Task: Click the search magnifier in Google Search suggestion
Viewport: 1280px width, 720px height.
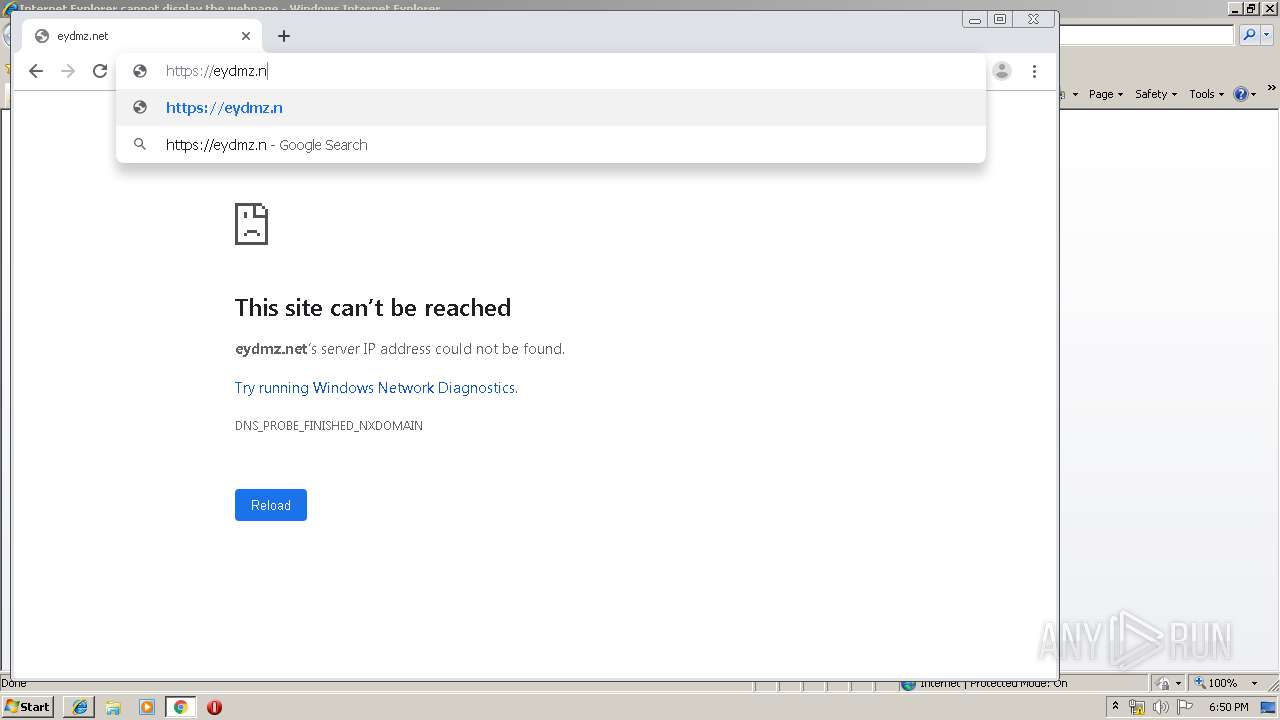Action: click(x=140, y=144)
